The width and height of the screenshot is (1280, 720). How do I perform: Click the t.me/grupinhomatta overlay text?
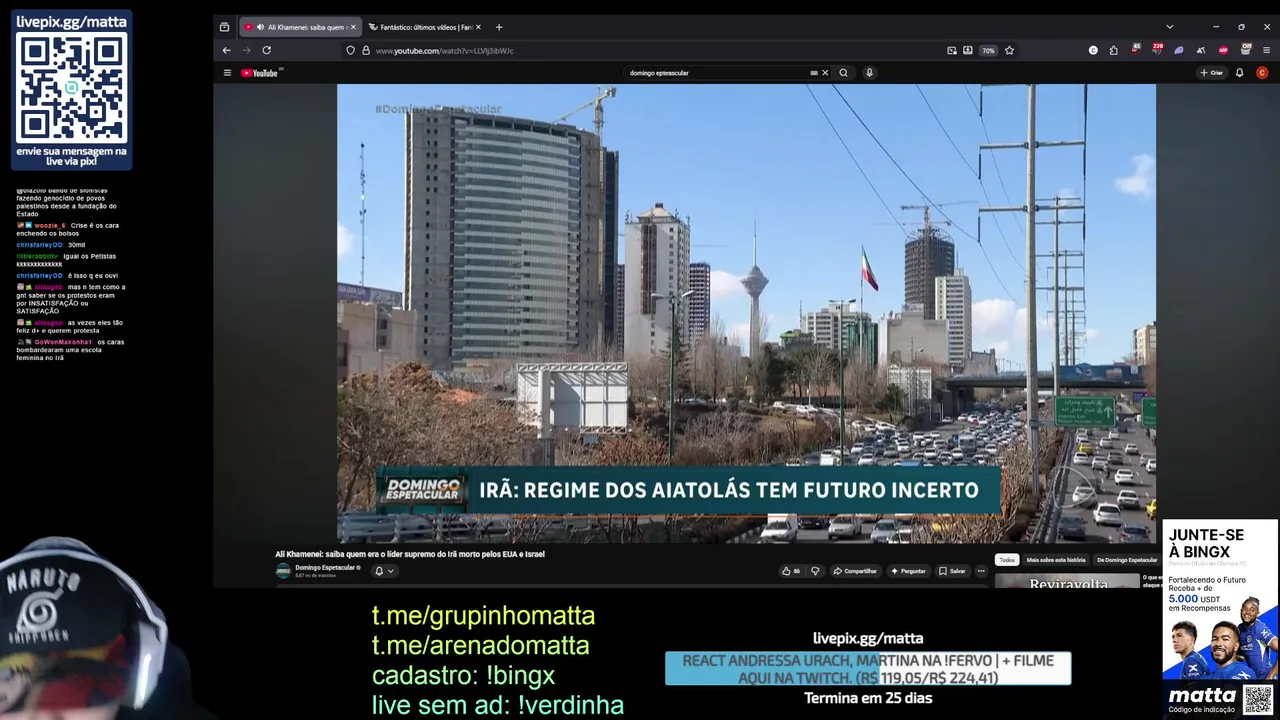point(483,616)
